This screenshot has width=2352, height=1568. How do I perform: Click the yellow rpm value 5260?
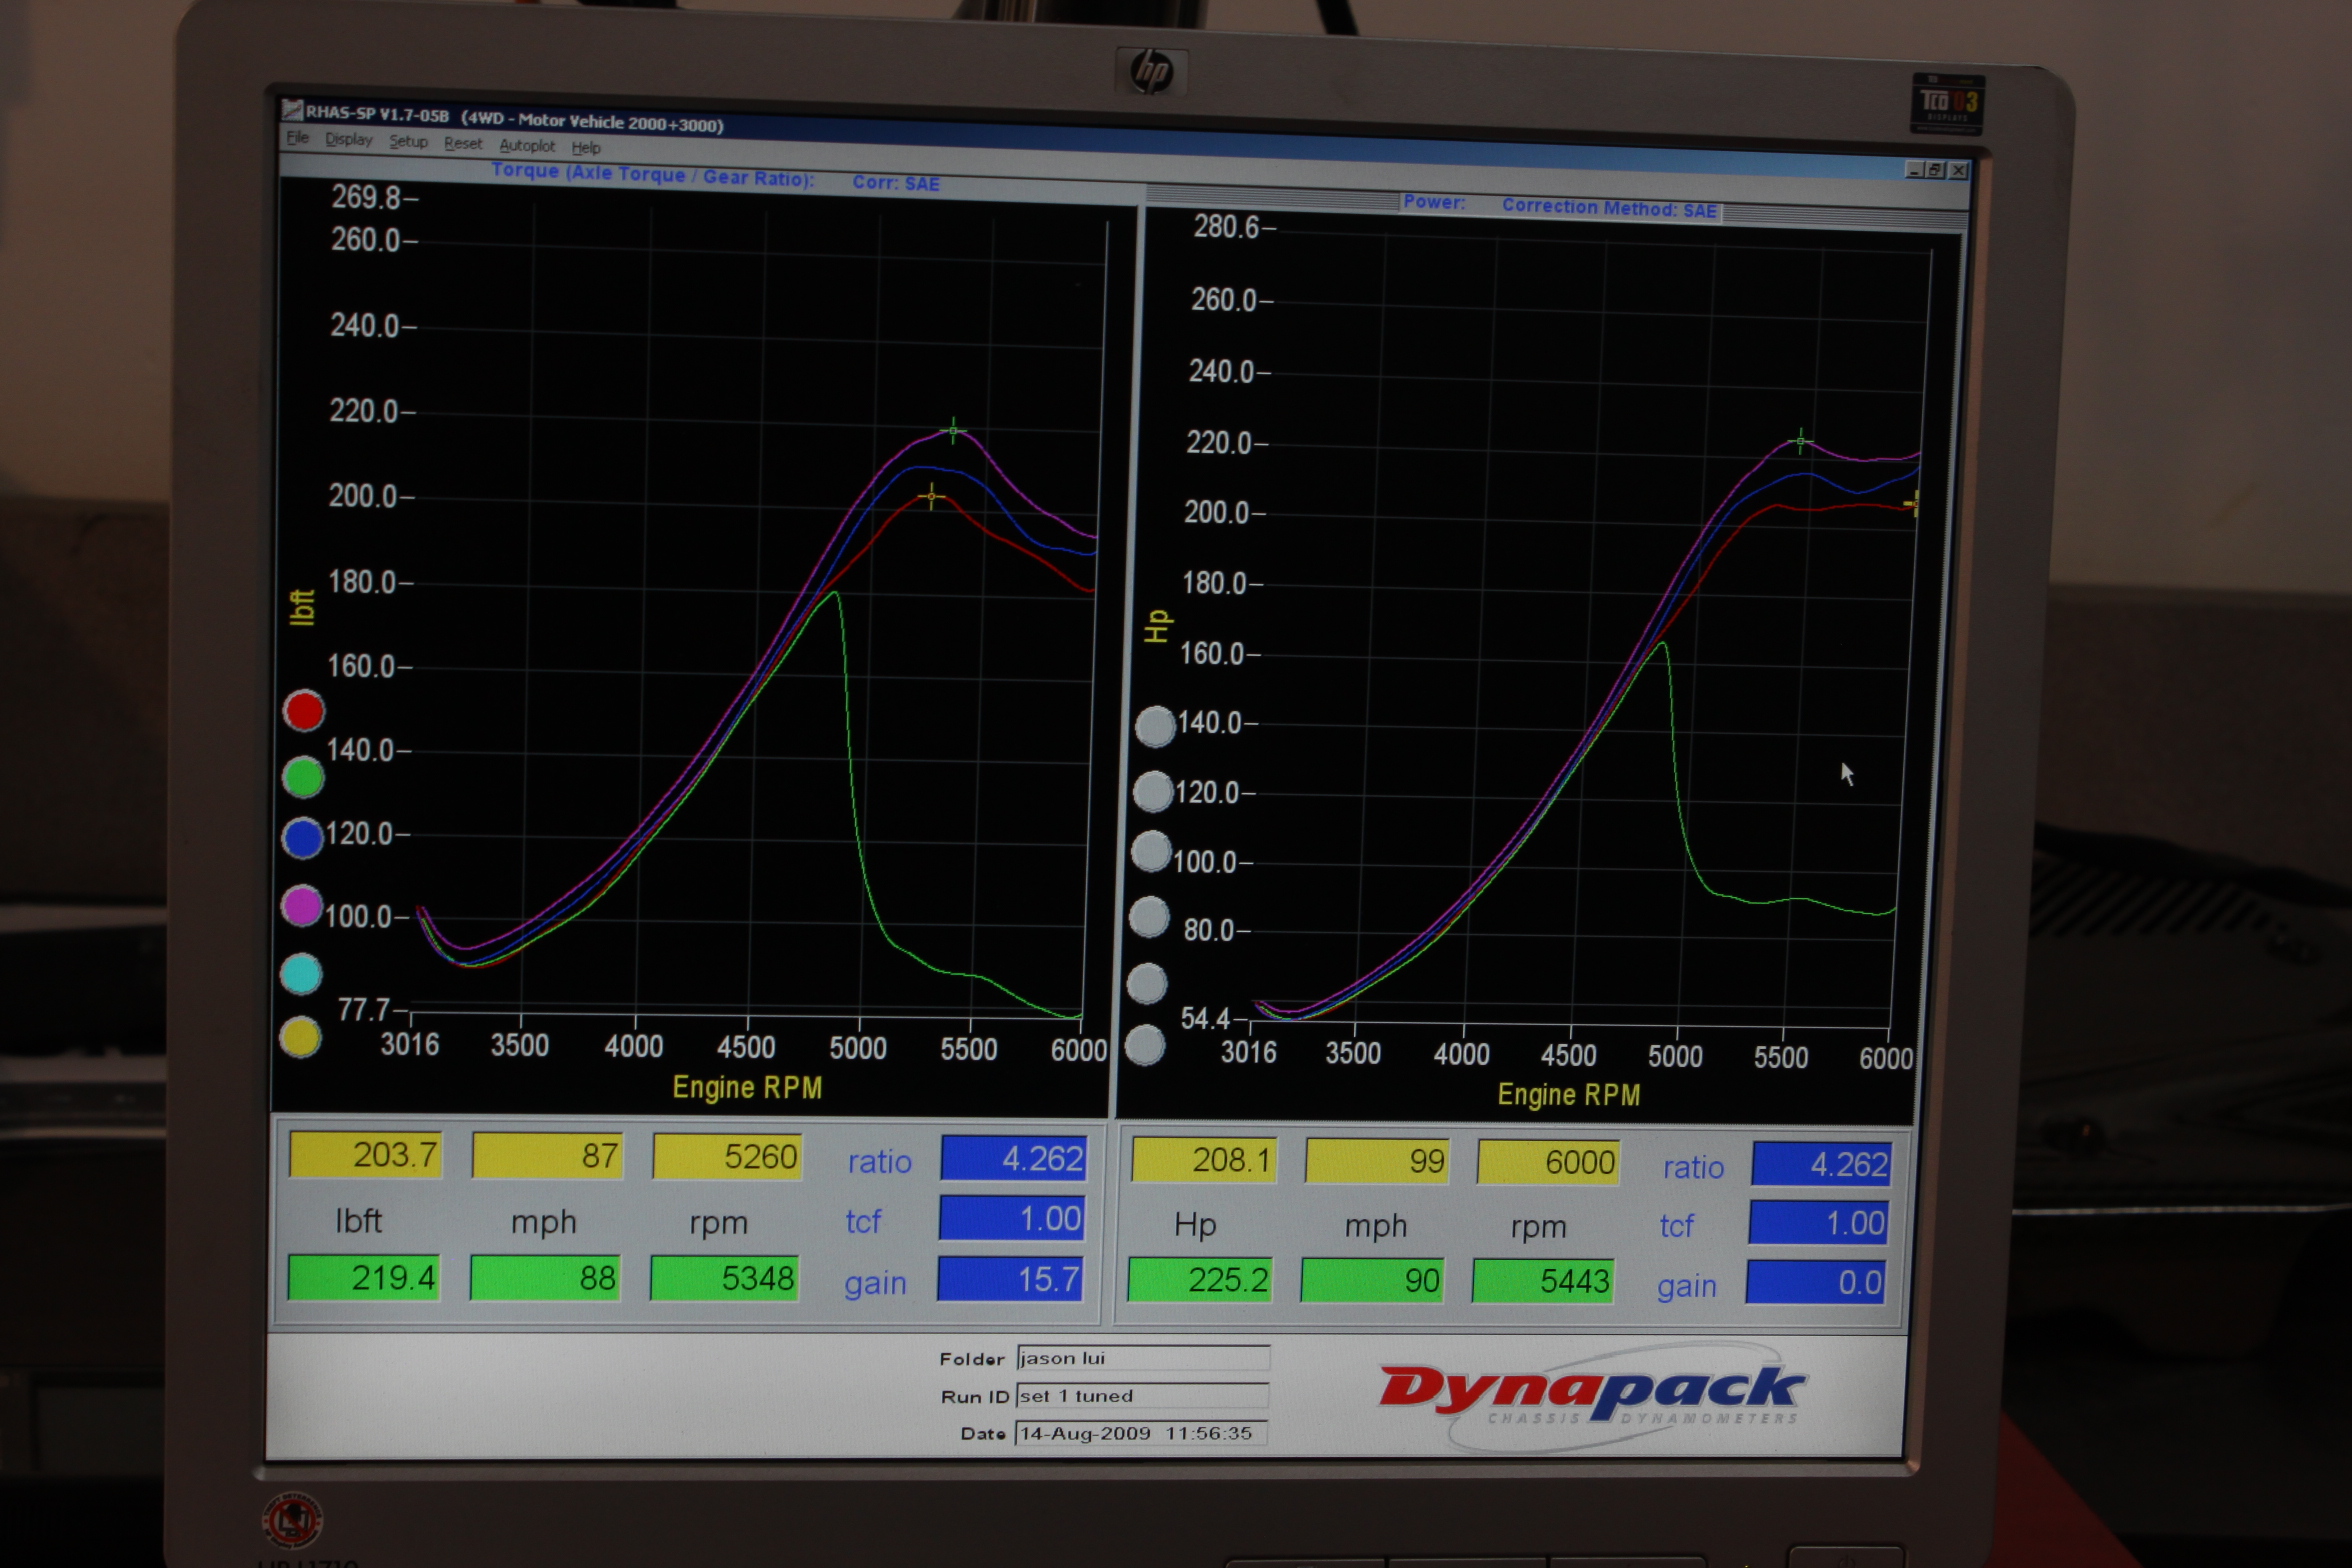tap(727, 1157)
